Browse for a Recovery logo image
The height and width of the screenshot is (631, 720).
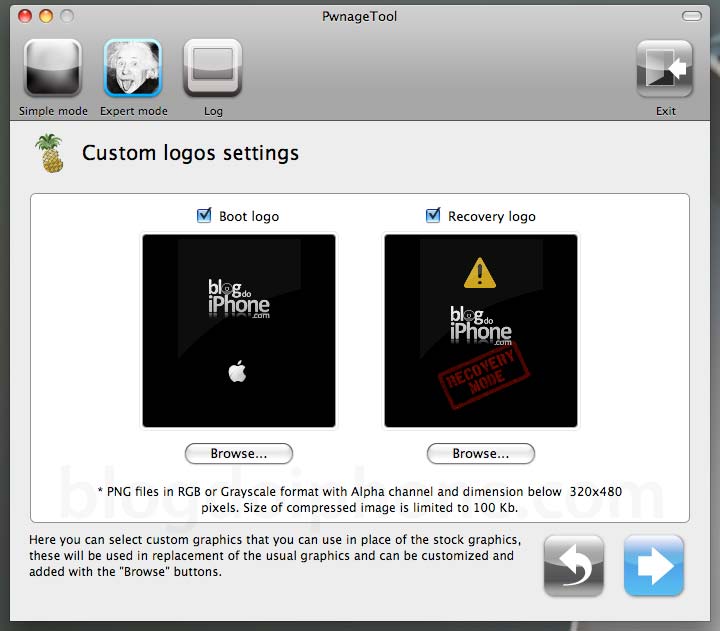[x=481, y=454]
